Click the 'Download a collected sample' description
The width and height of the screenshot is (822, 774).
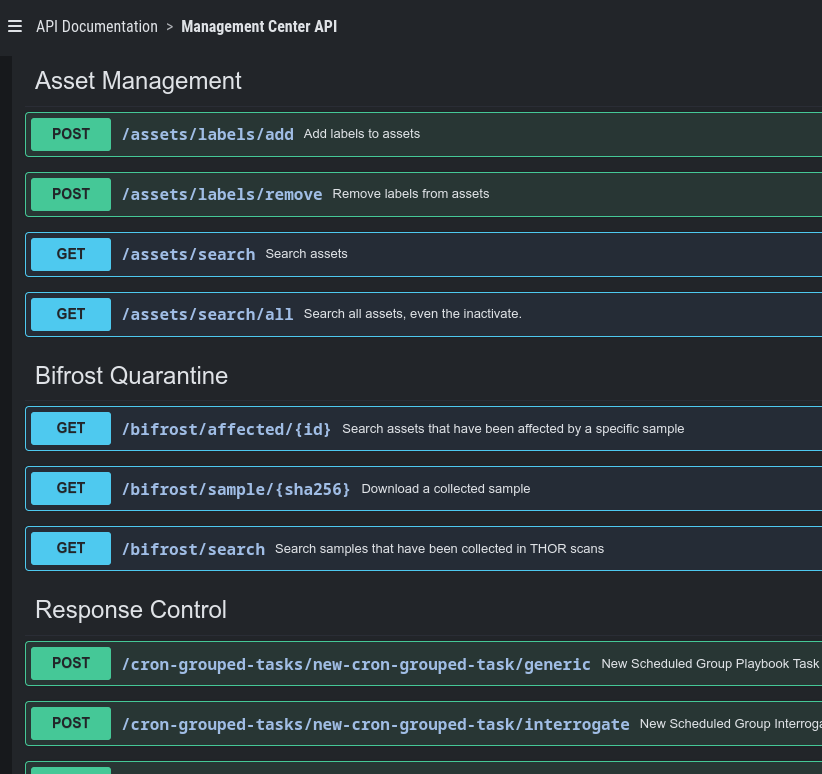445,489
